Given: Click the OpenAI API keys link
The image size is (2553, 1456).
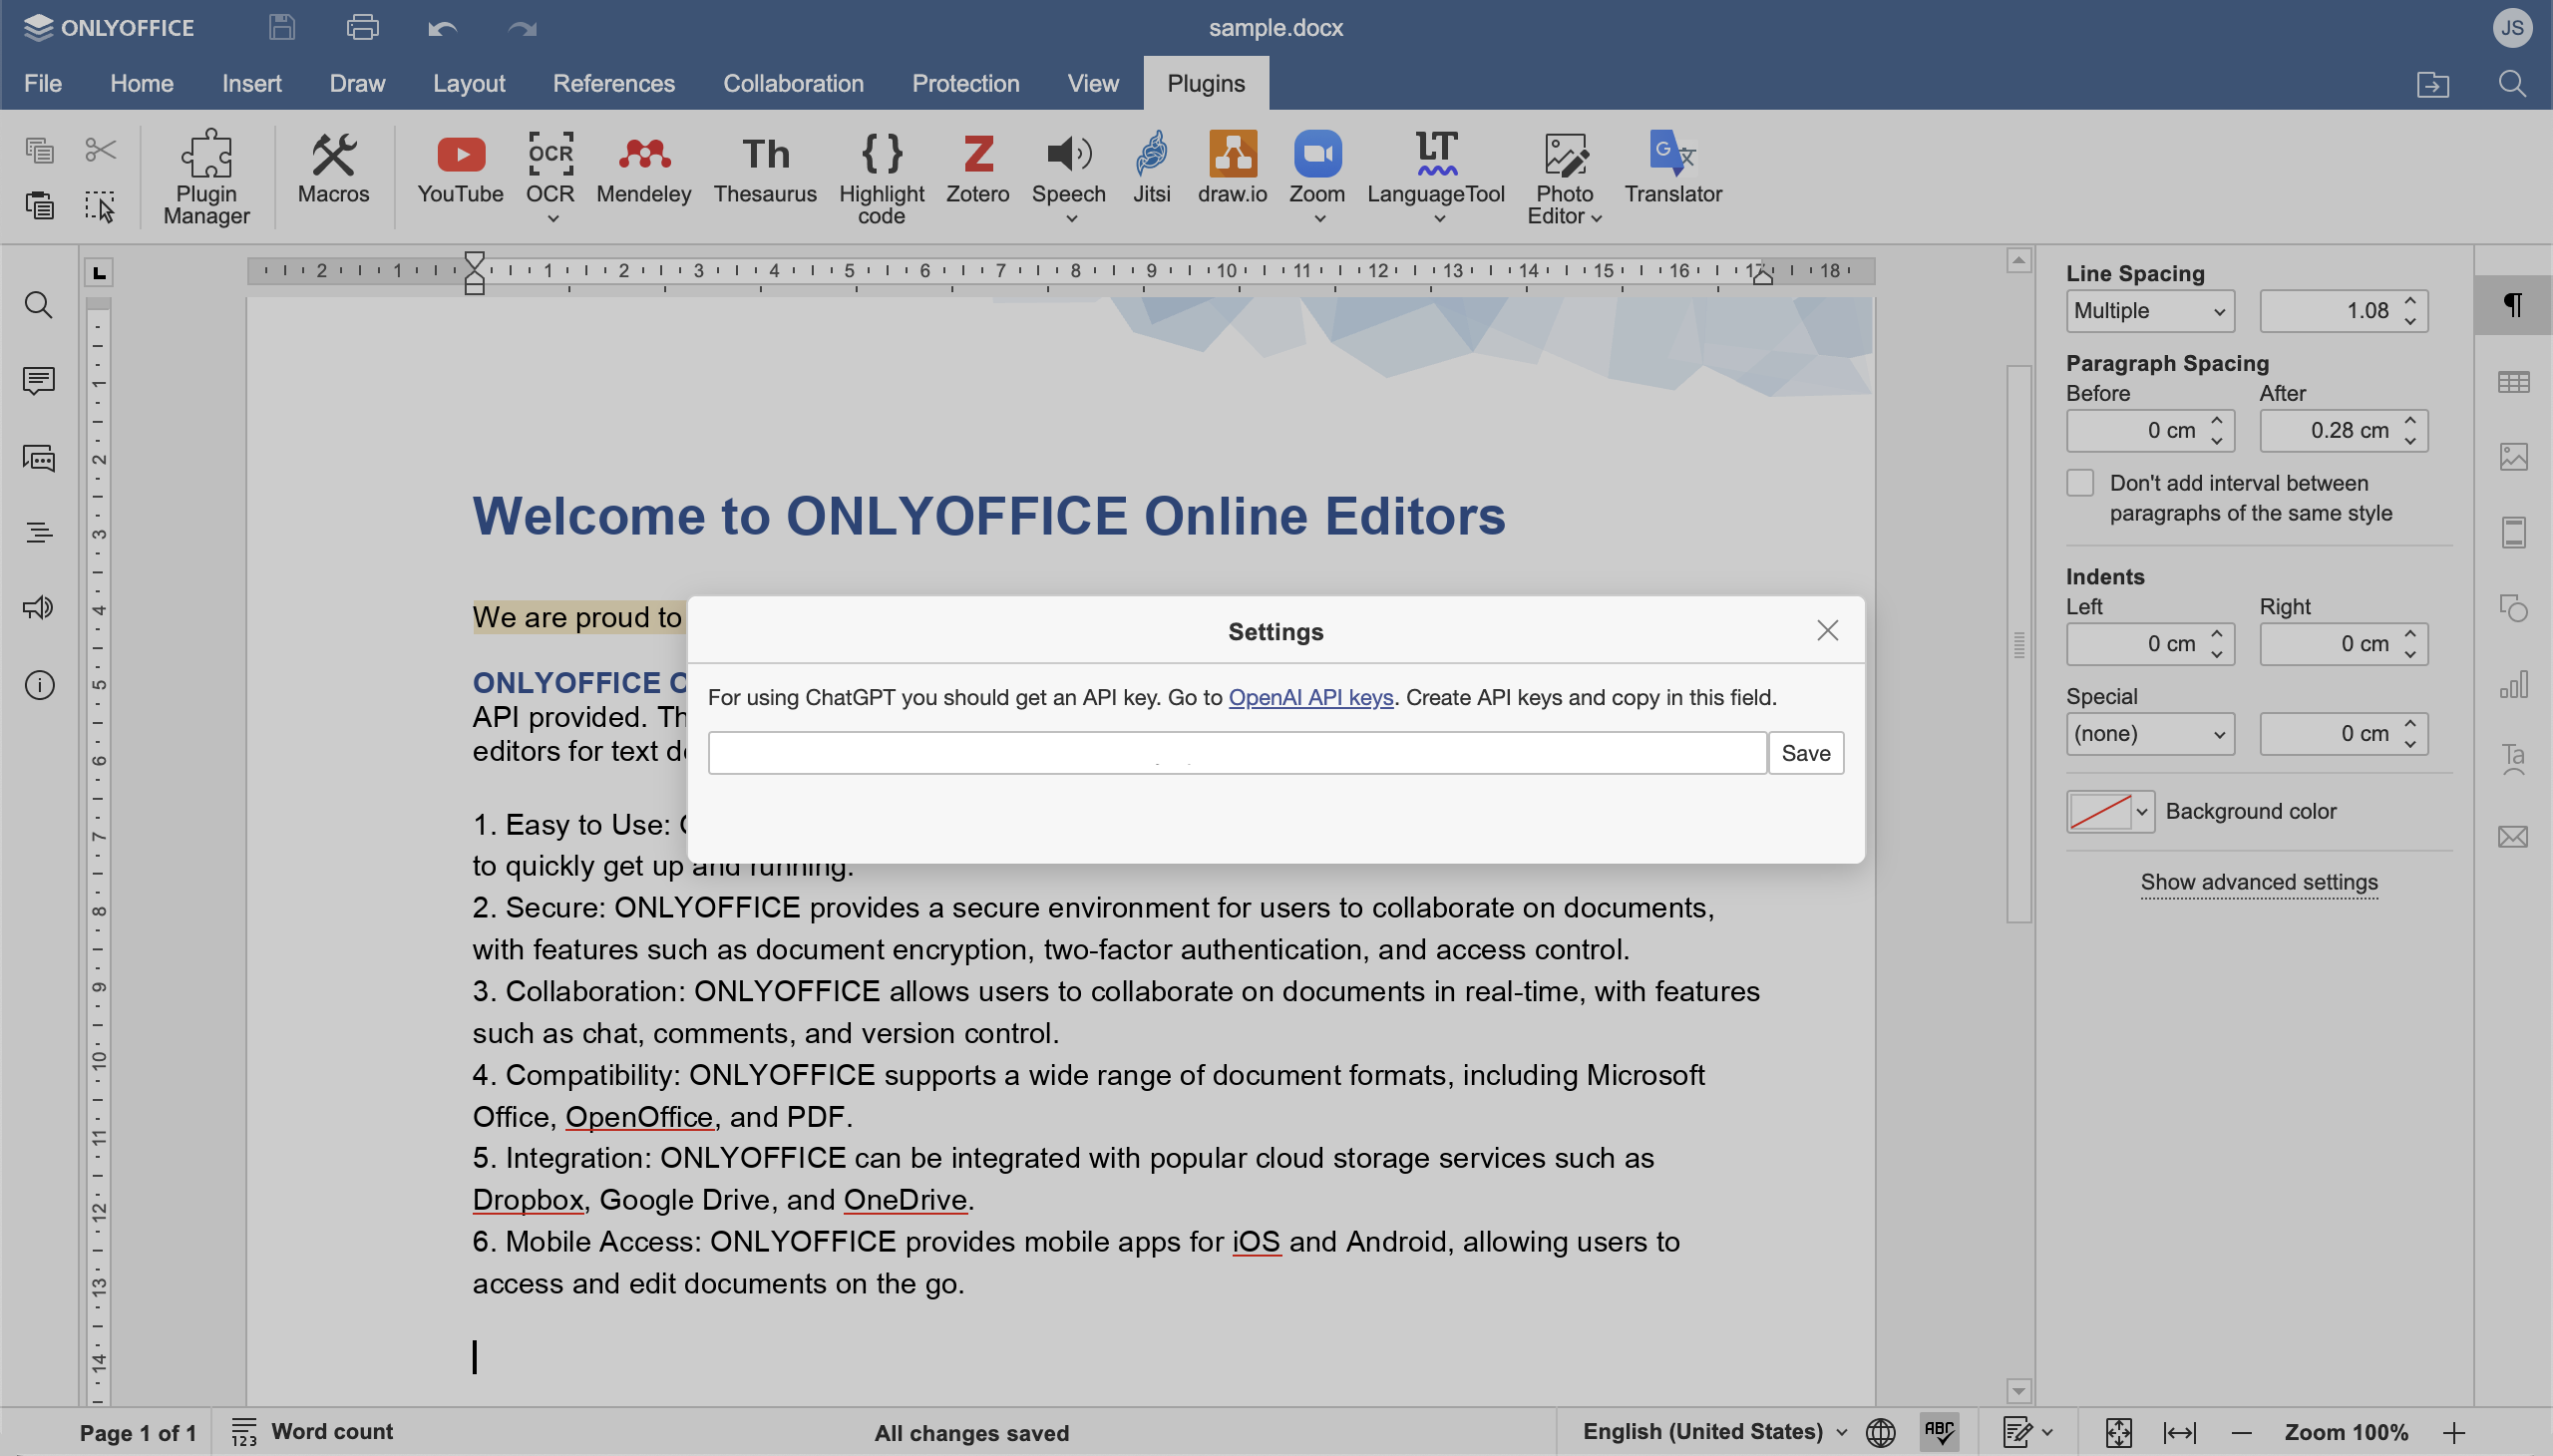Looking at the screenshot, I should pos(1310,697).
